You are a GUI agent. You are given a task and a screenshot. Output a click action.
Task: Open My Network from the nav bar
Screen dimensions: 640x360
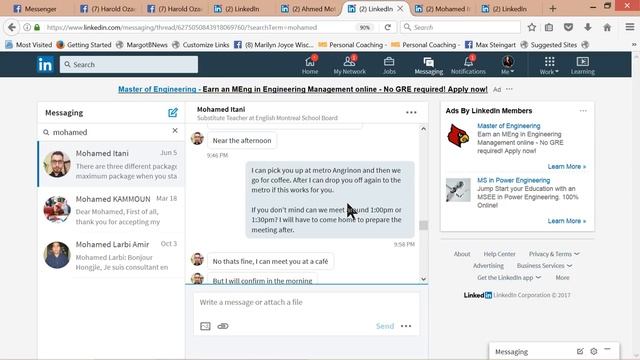click(349, 65)
